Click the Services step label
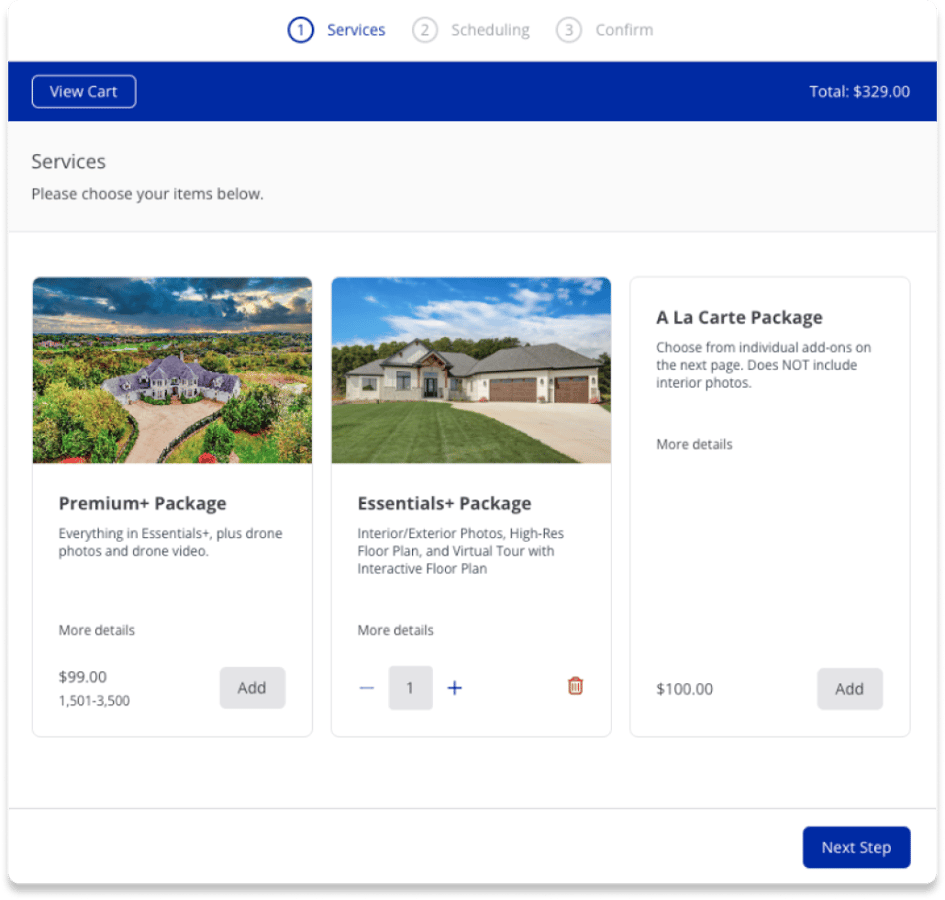This screenshot has width=945, height=900. coord(356,30)
